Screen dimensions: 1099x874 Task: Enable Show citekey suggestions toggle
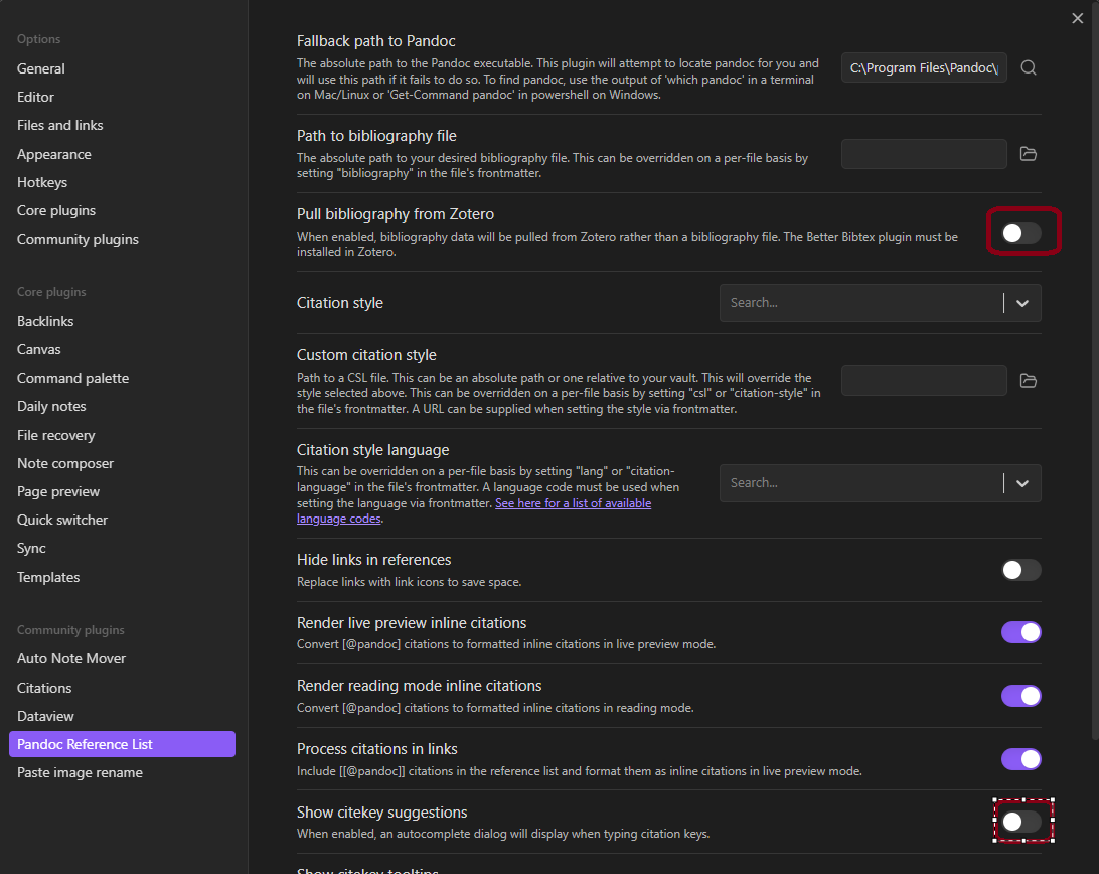pyautogui.click(x=1021, y=822)
